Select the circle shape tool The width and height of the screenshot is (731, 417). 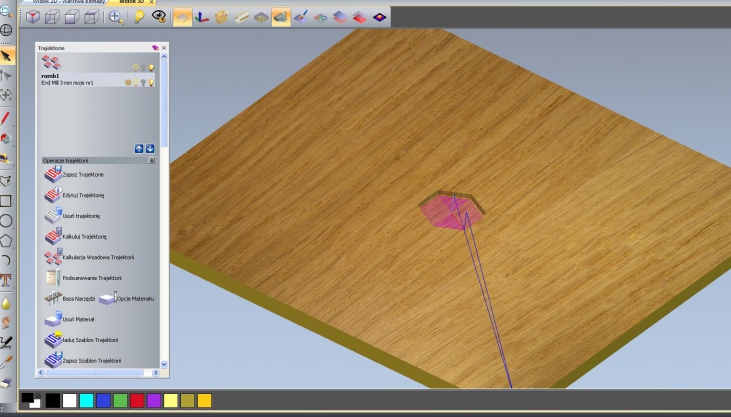coord(6,221)
